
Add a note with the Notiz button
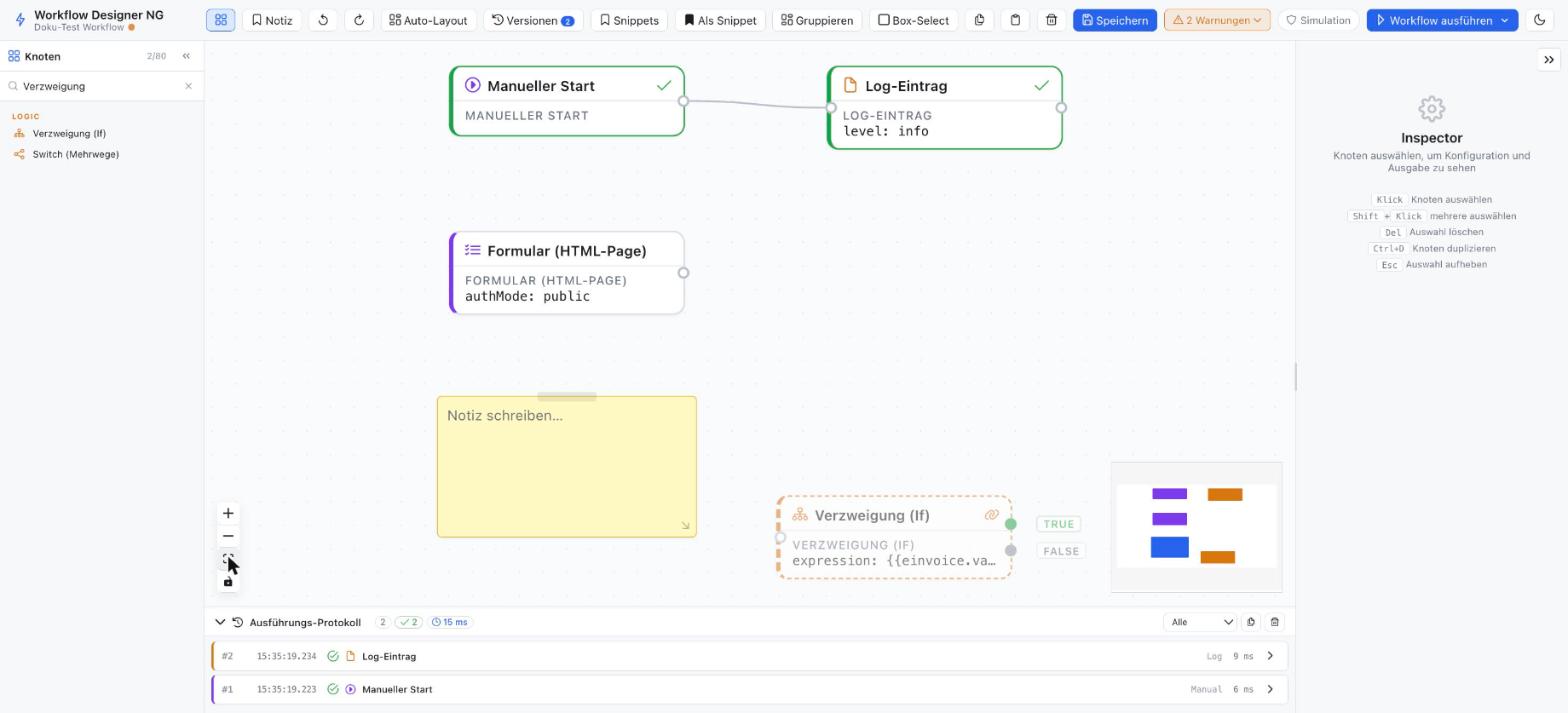[x=272, y=20]
